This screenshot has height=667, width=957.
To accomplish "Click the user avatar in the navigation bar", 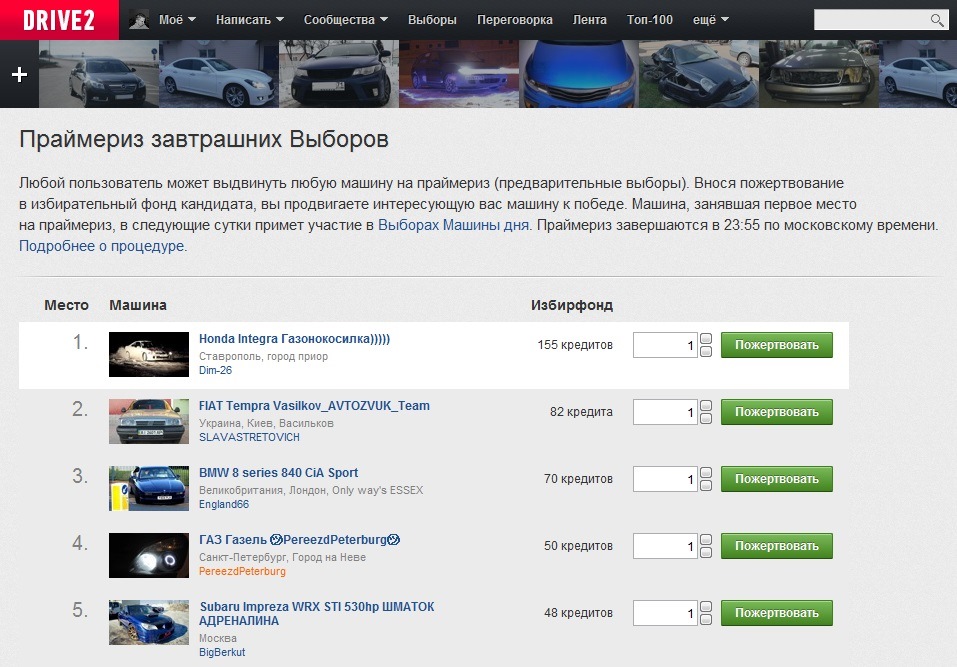I will click(139, 20).
